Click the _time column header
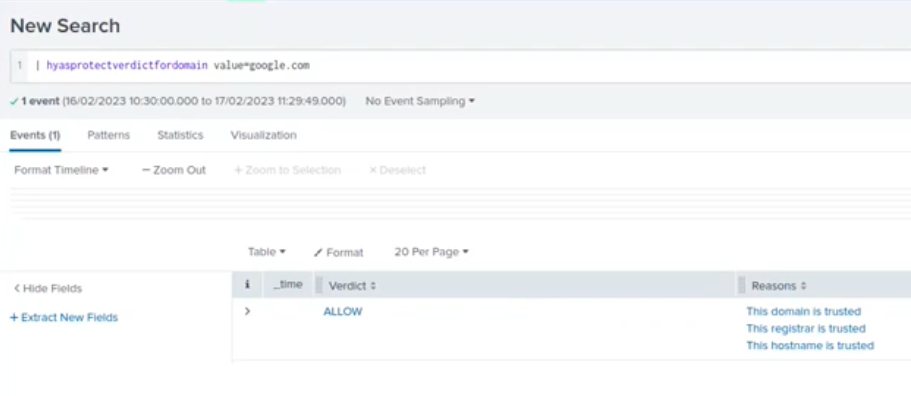 (x=288, y=285)
